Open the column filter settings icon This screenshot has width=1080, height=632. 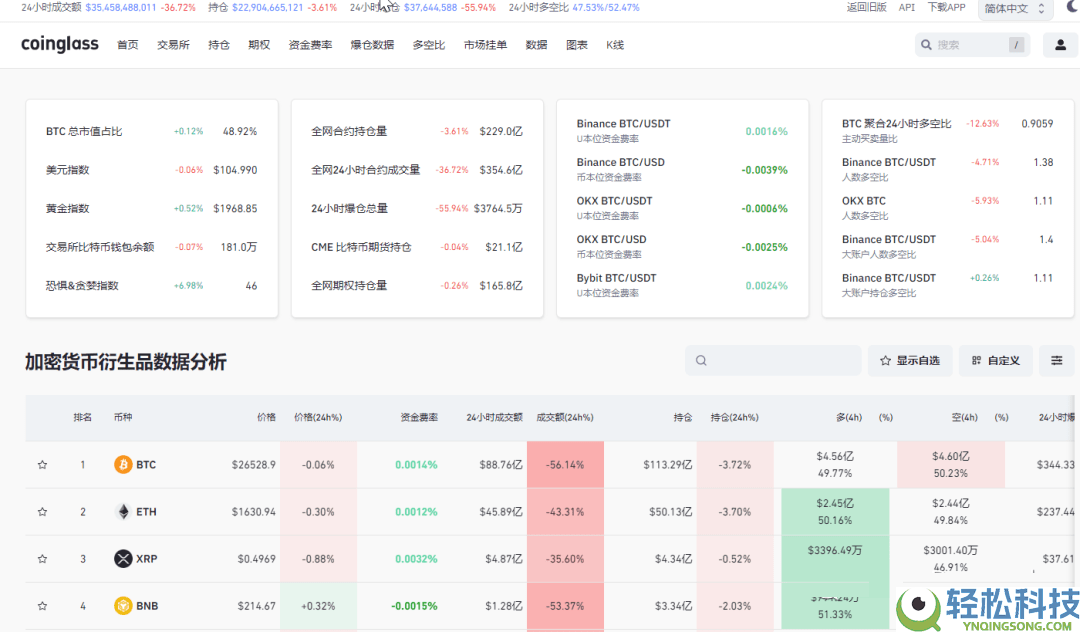click(x=1056, y=360)
